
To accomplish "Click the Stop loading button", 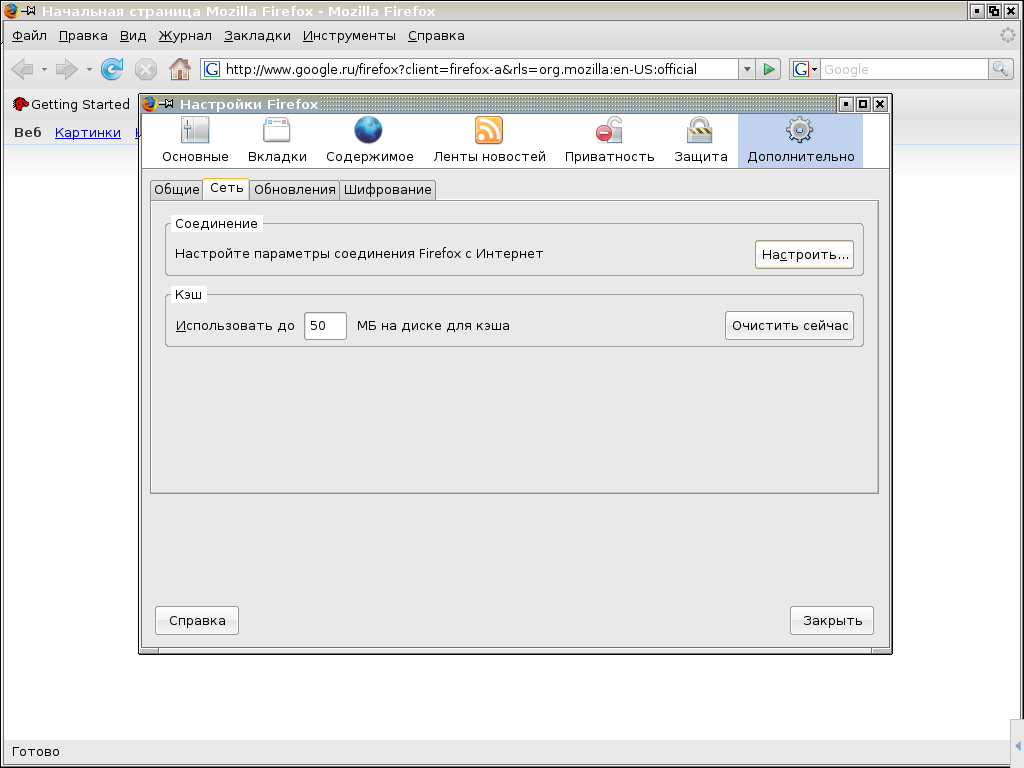I will 146,69.
